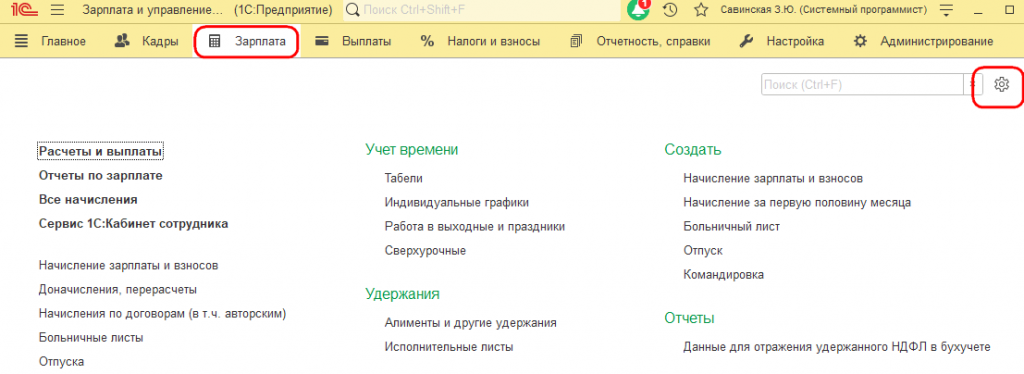The image size is (1024, 374).
Task: Create Начисление за первую половину месяца
Action: click(x=797, y=202)
